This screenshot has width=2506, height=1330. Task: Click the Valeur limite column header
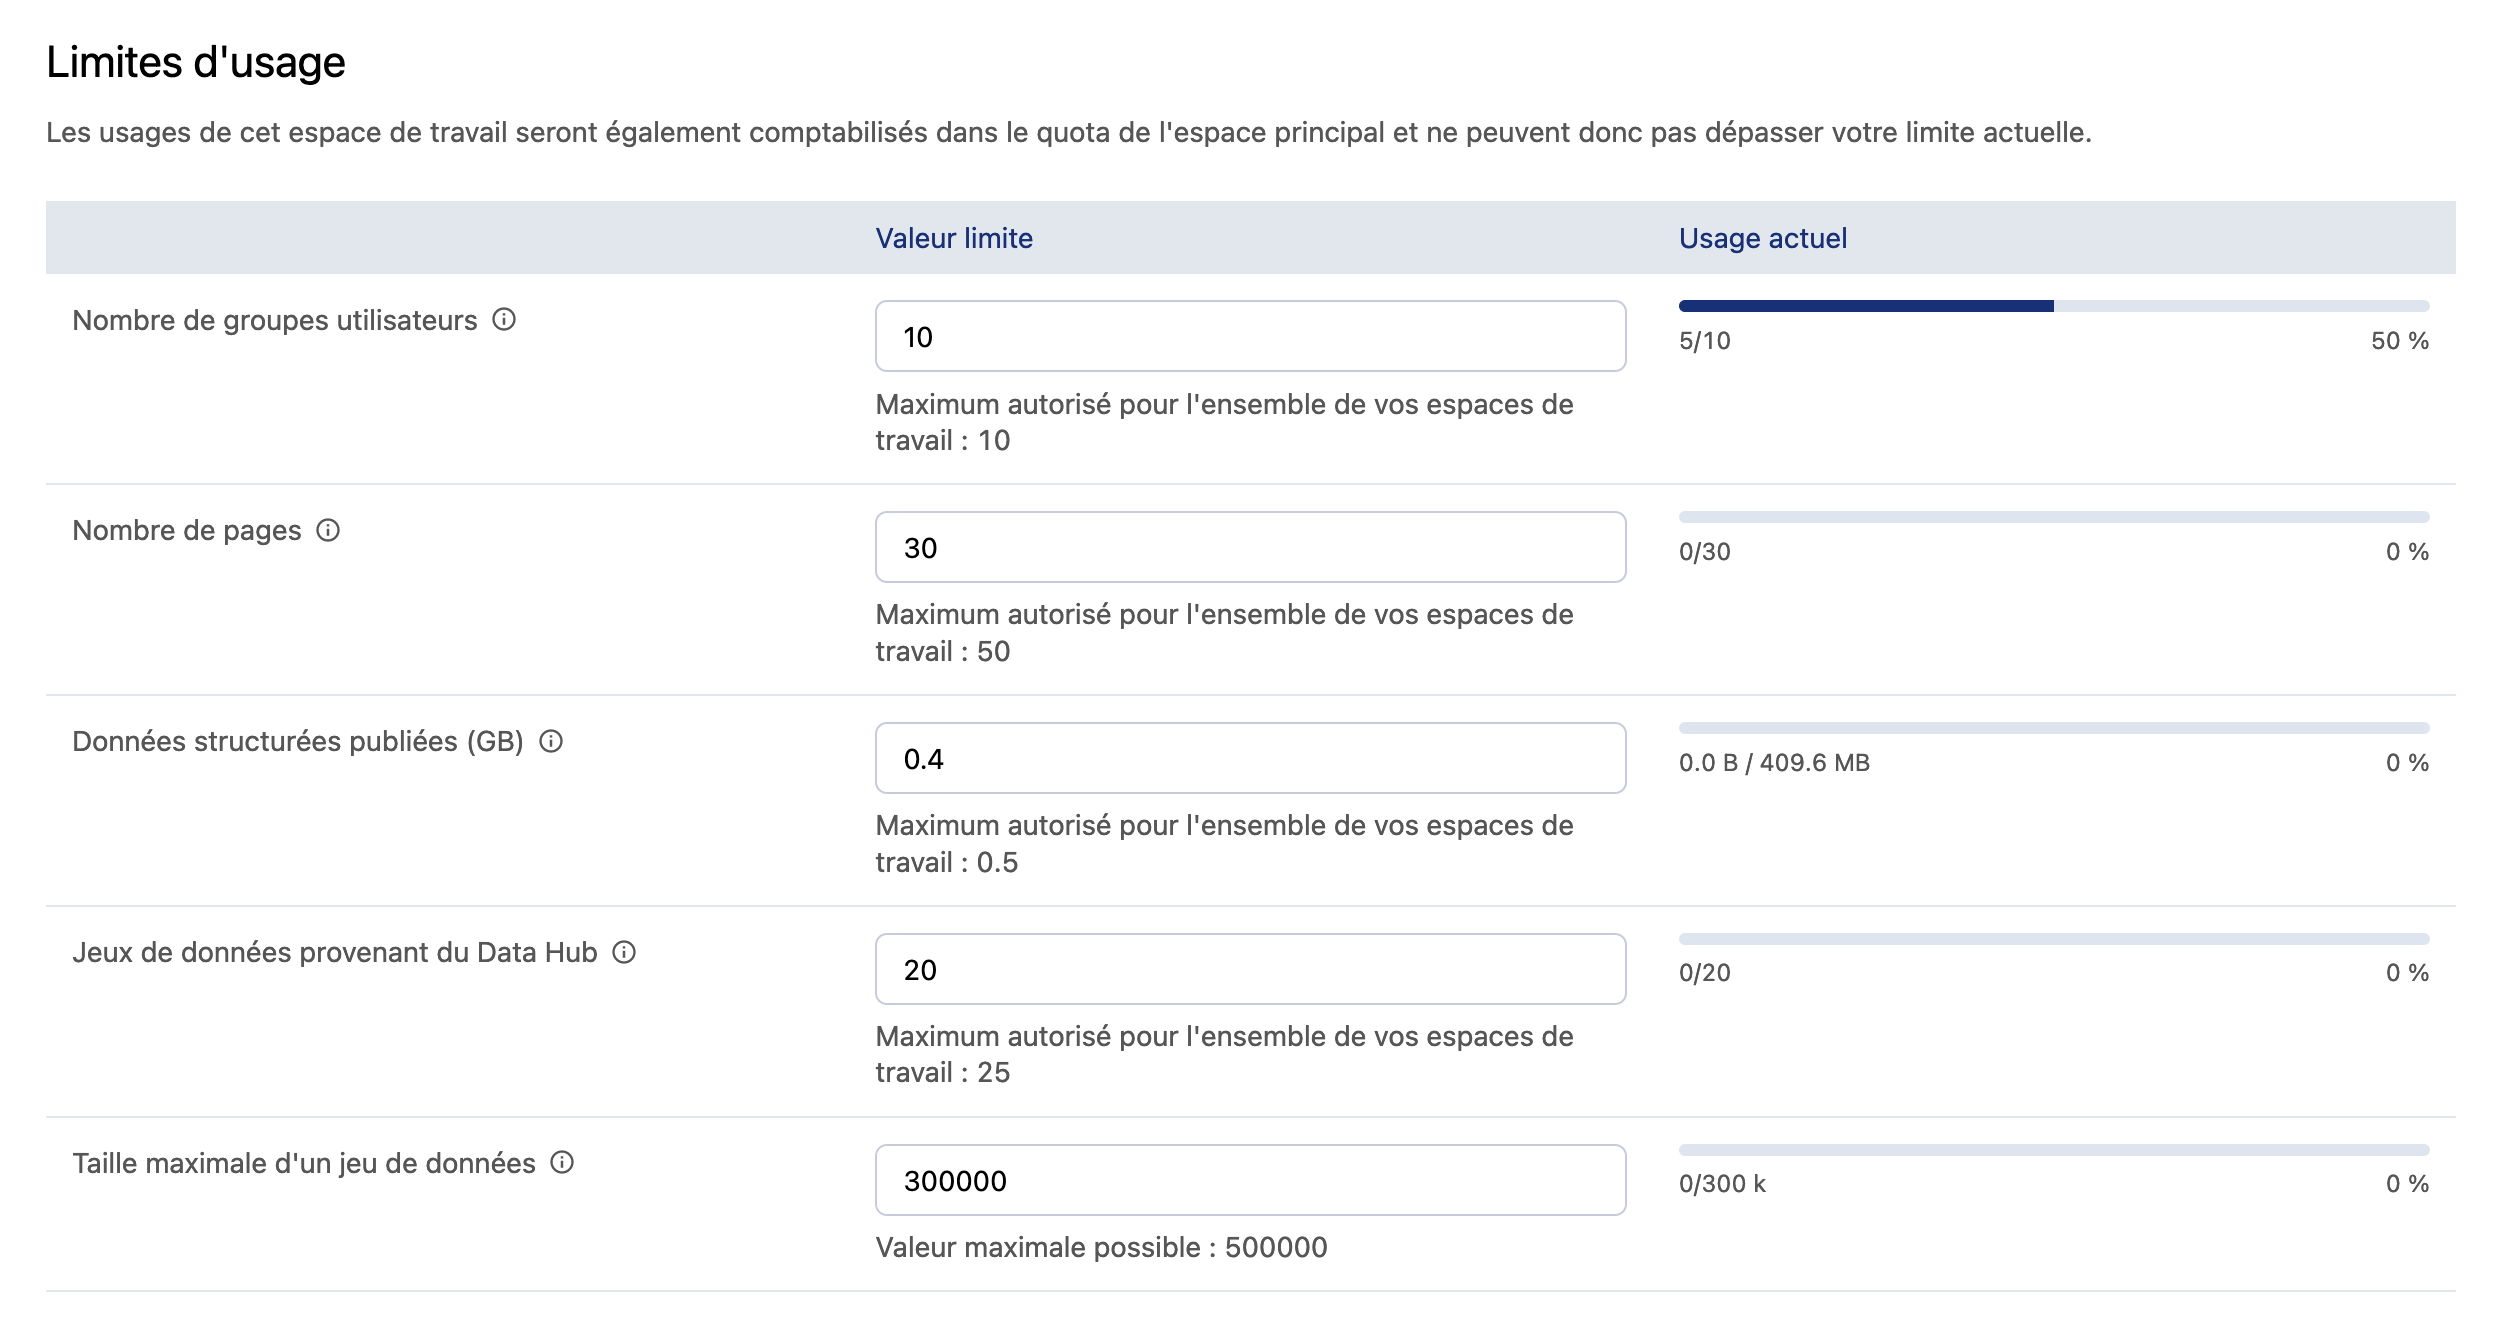[954, 238]
